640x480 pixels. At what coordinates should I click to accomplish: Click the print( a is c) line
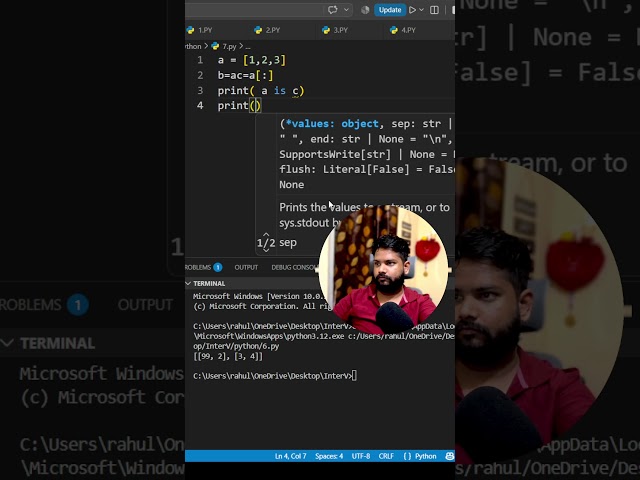pos(261,91)
